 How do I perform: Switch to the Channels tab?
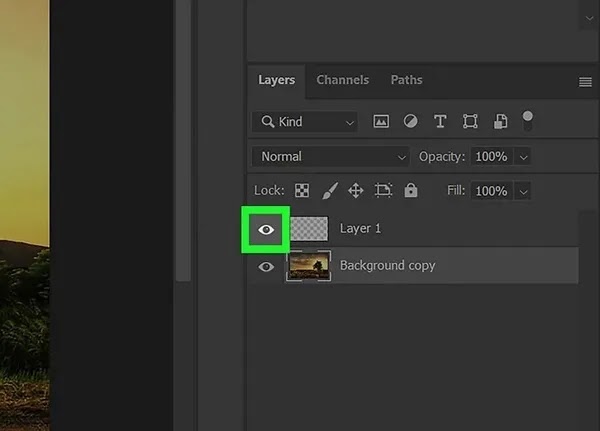tap(342, 80)
